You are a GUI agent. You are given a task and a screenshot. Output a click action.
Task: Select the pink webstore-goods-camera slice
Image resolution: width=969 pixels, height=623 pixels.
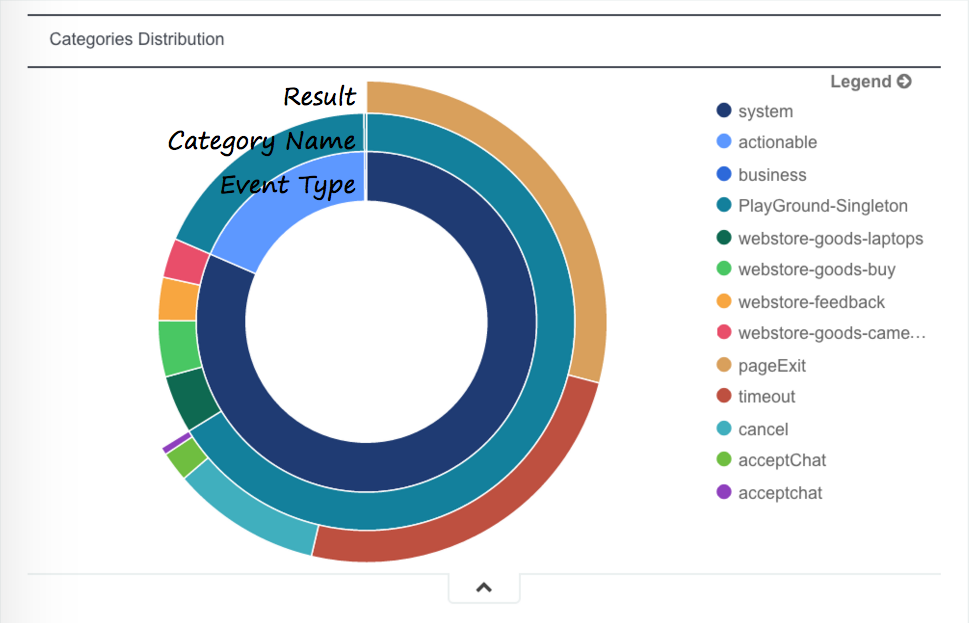tap(186, 263)
